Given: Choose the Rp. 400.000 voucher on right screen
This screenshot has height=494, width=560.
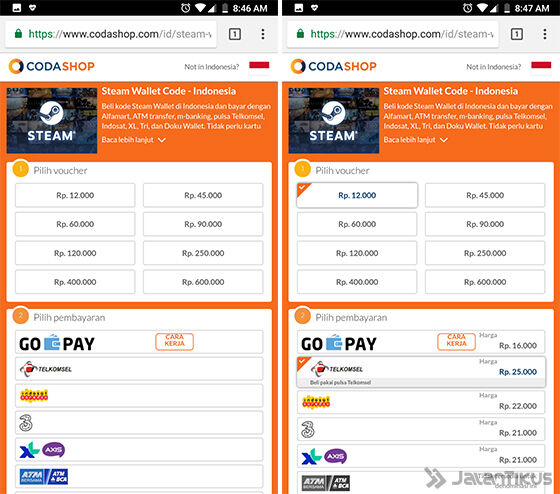Looking at the screenshot, I should 357,282.
